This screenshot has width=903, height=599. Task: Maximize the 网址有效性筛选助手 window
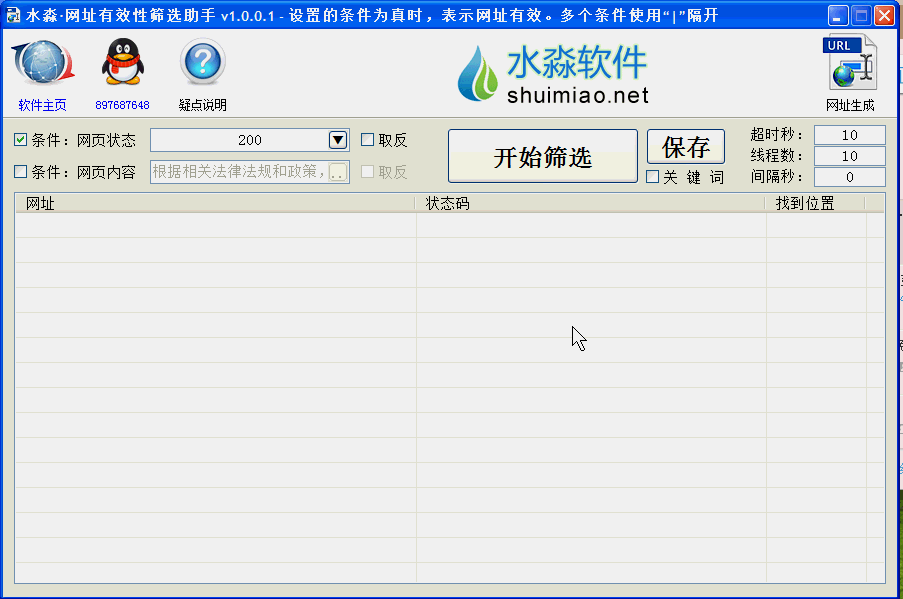pos(861,16)
